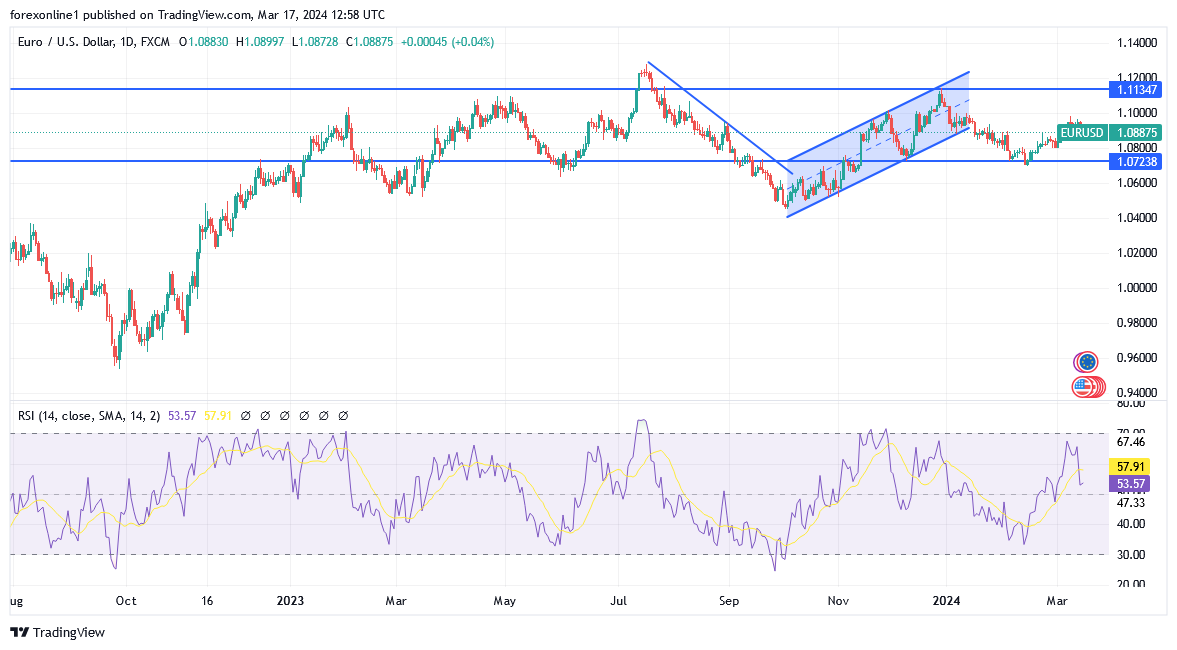The width and height of the screenshot is (1177, 650).
Task: Click the 1.14000 price scale label
Action: point(1136,43)
